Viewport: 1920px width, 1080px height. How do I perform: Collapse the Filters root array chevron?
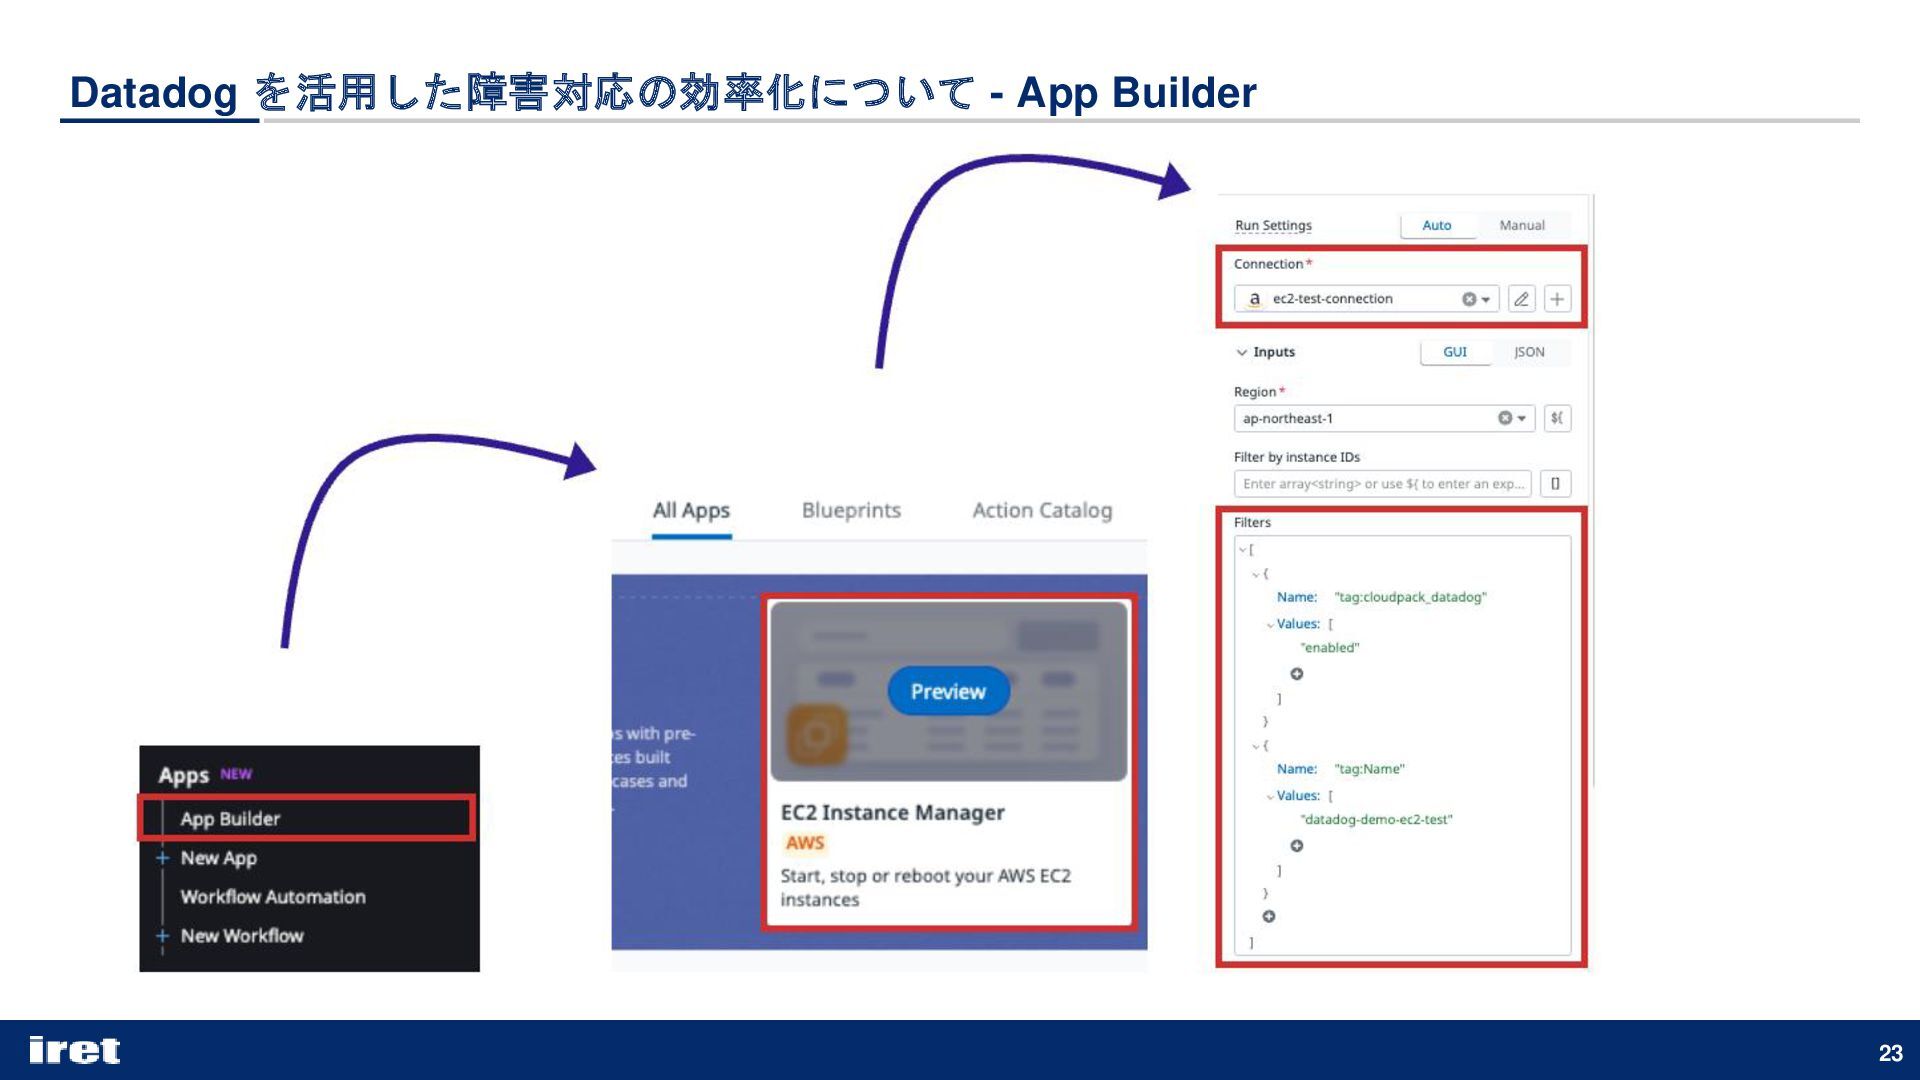pyautogui.click(x=1243, y=550)
